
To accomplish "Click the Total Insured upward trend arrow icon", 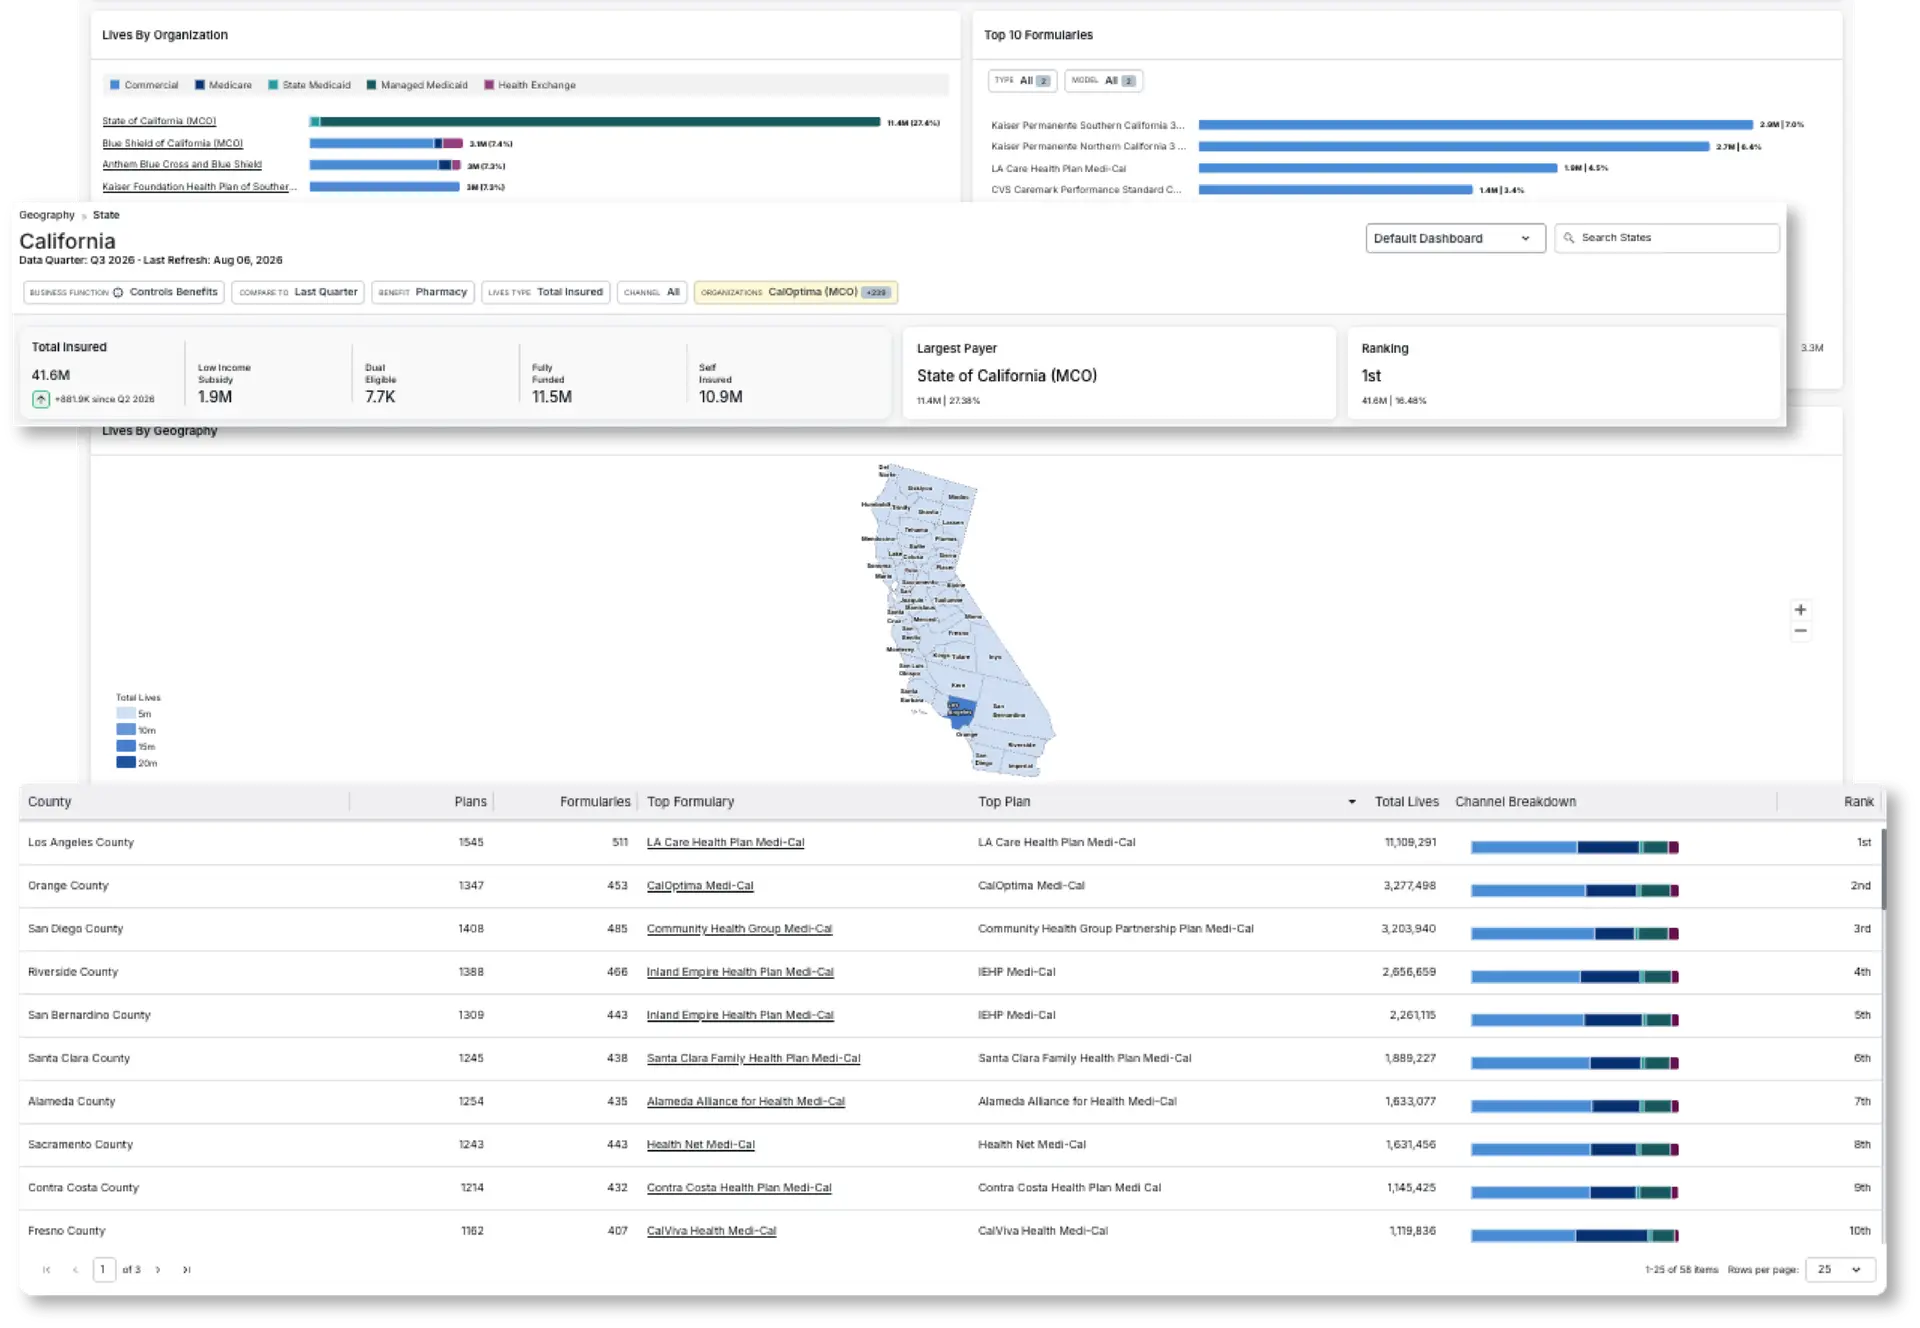I will [x=41, y=399].
